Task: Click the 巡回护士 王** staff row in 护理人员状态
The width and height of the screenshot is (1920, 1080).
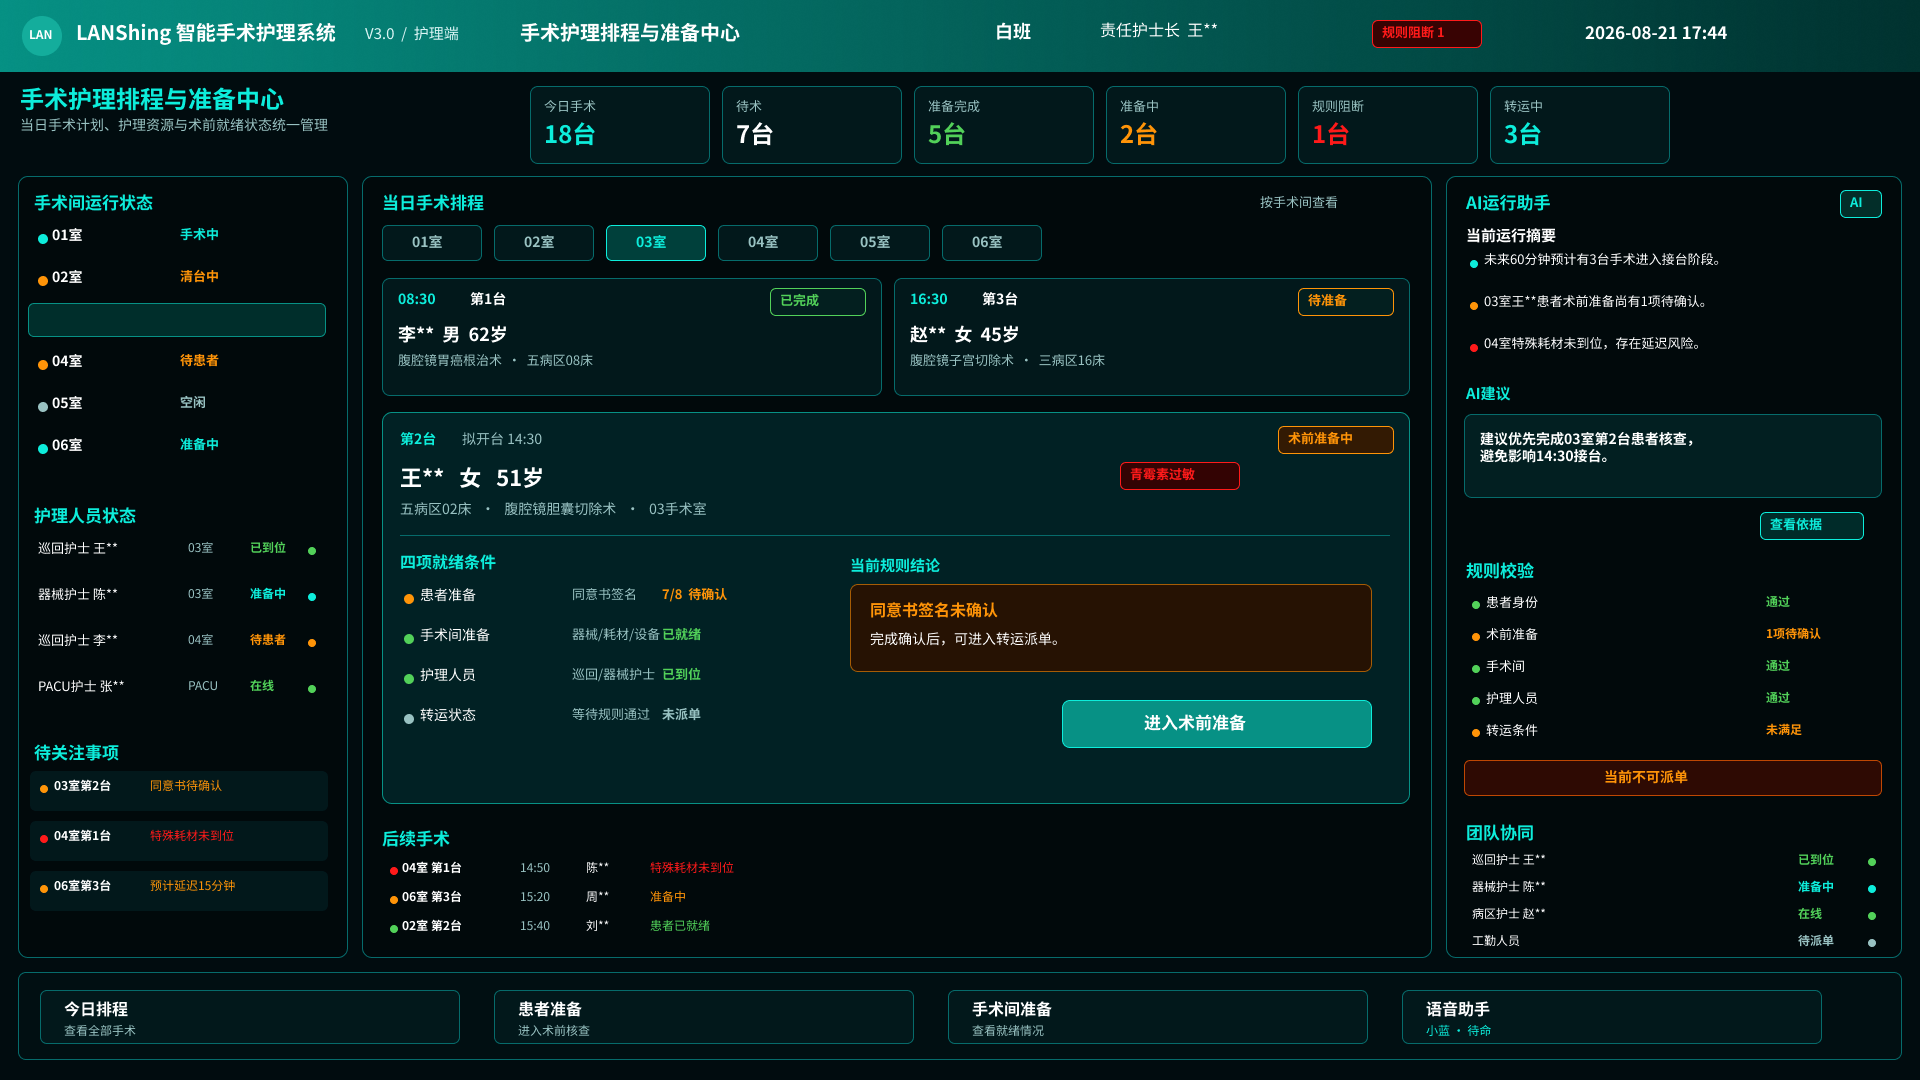Action: 178,549
